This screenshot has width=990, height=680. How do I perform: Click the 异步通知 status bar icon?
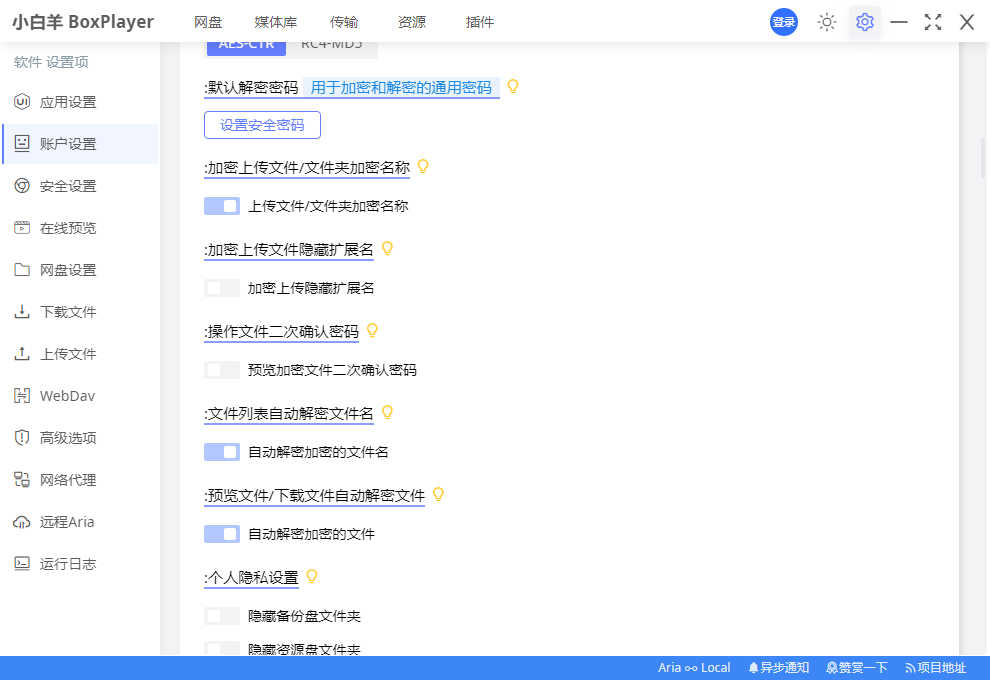[779, 667]
